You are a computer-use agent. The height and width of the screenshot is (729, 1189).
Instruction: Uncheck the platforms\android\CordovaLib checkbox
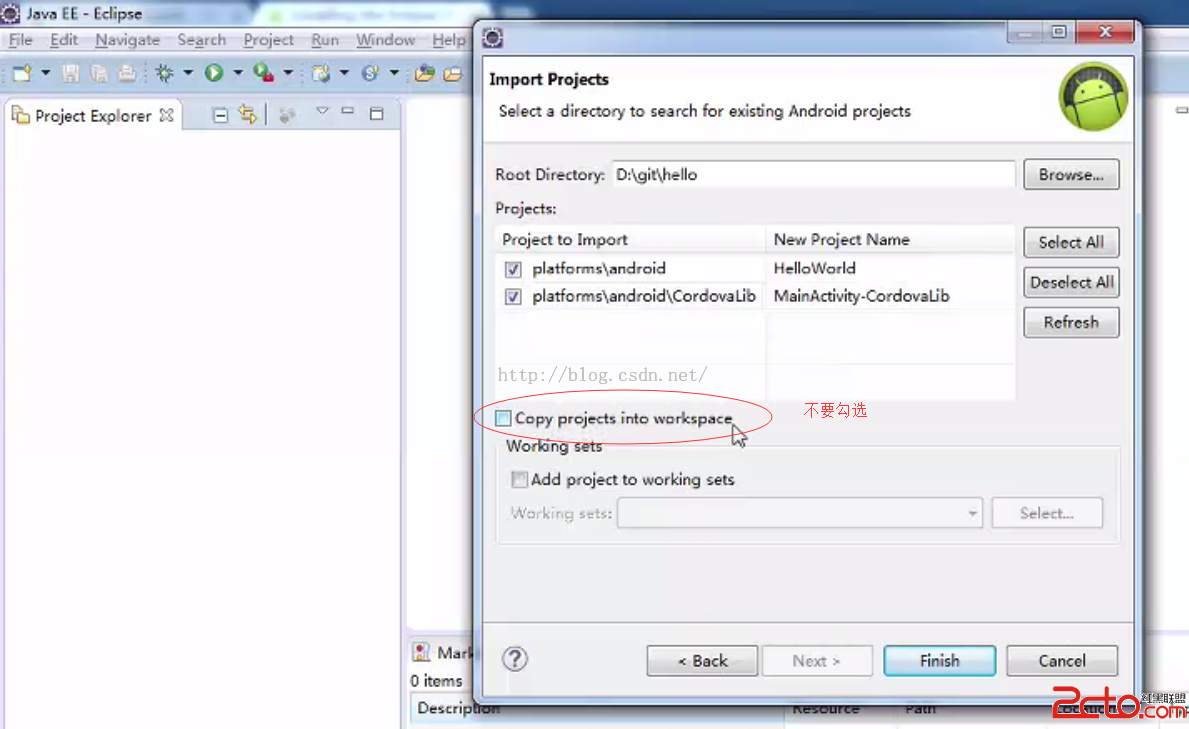coord(513,296)
